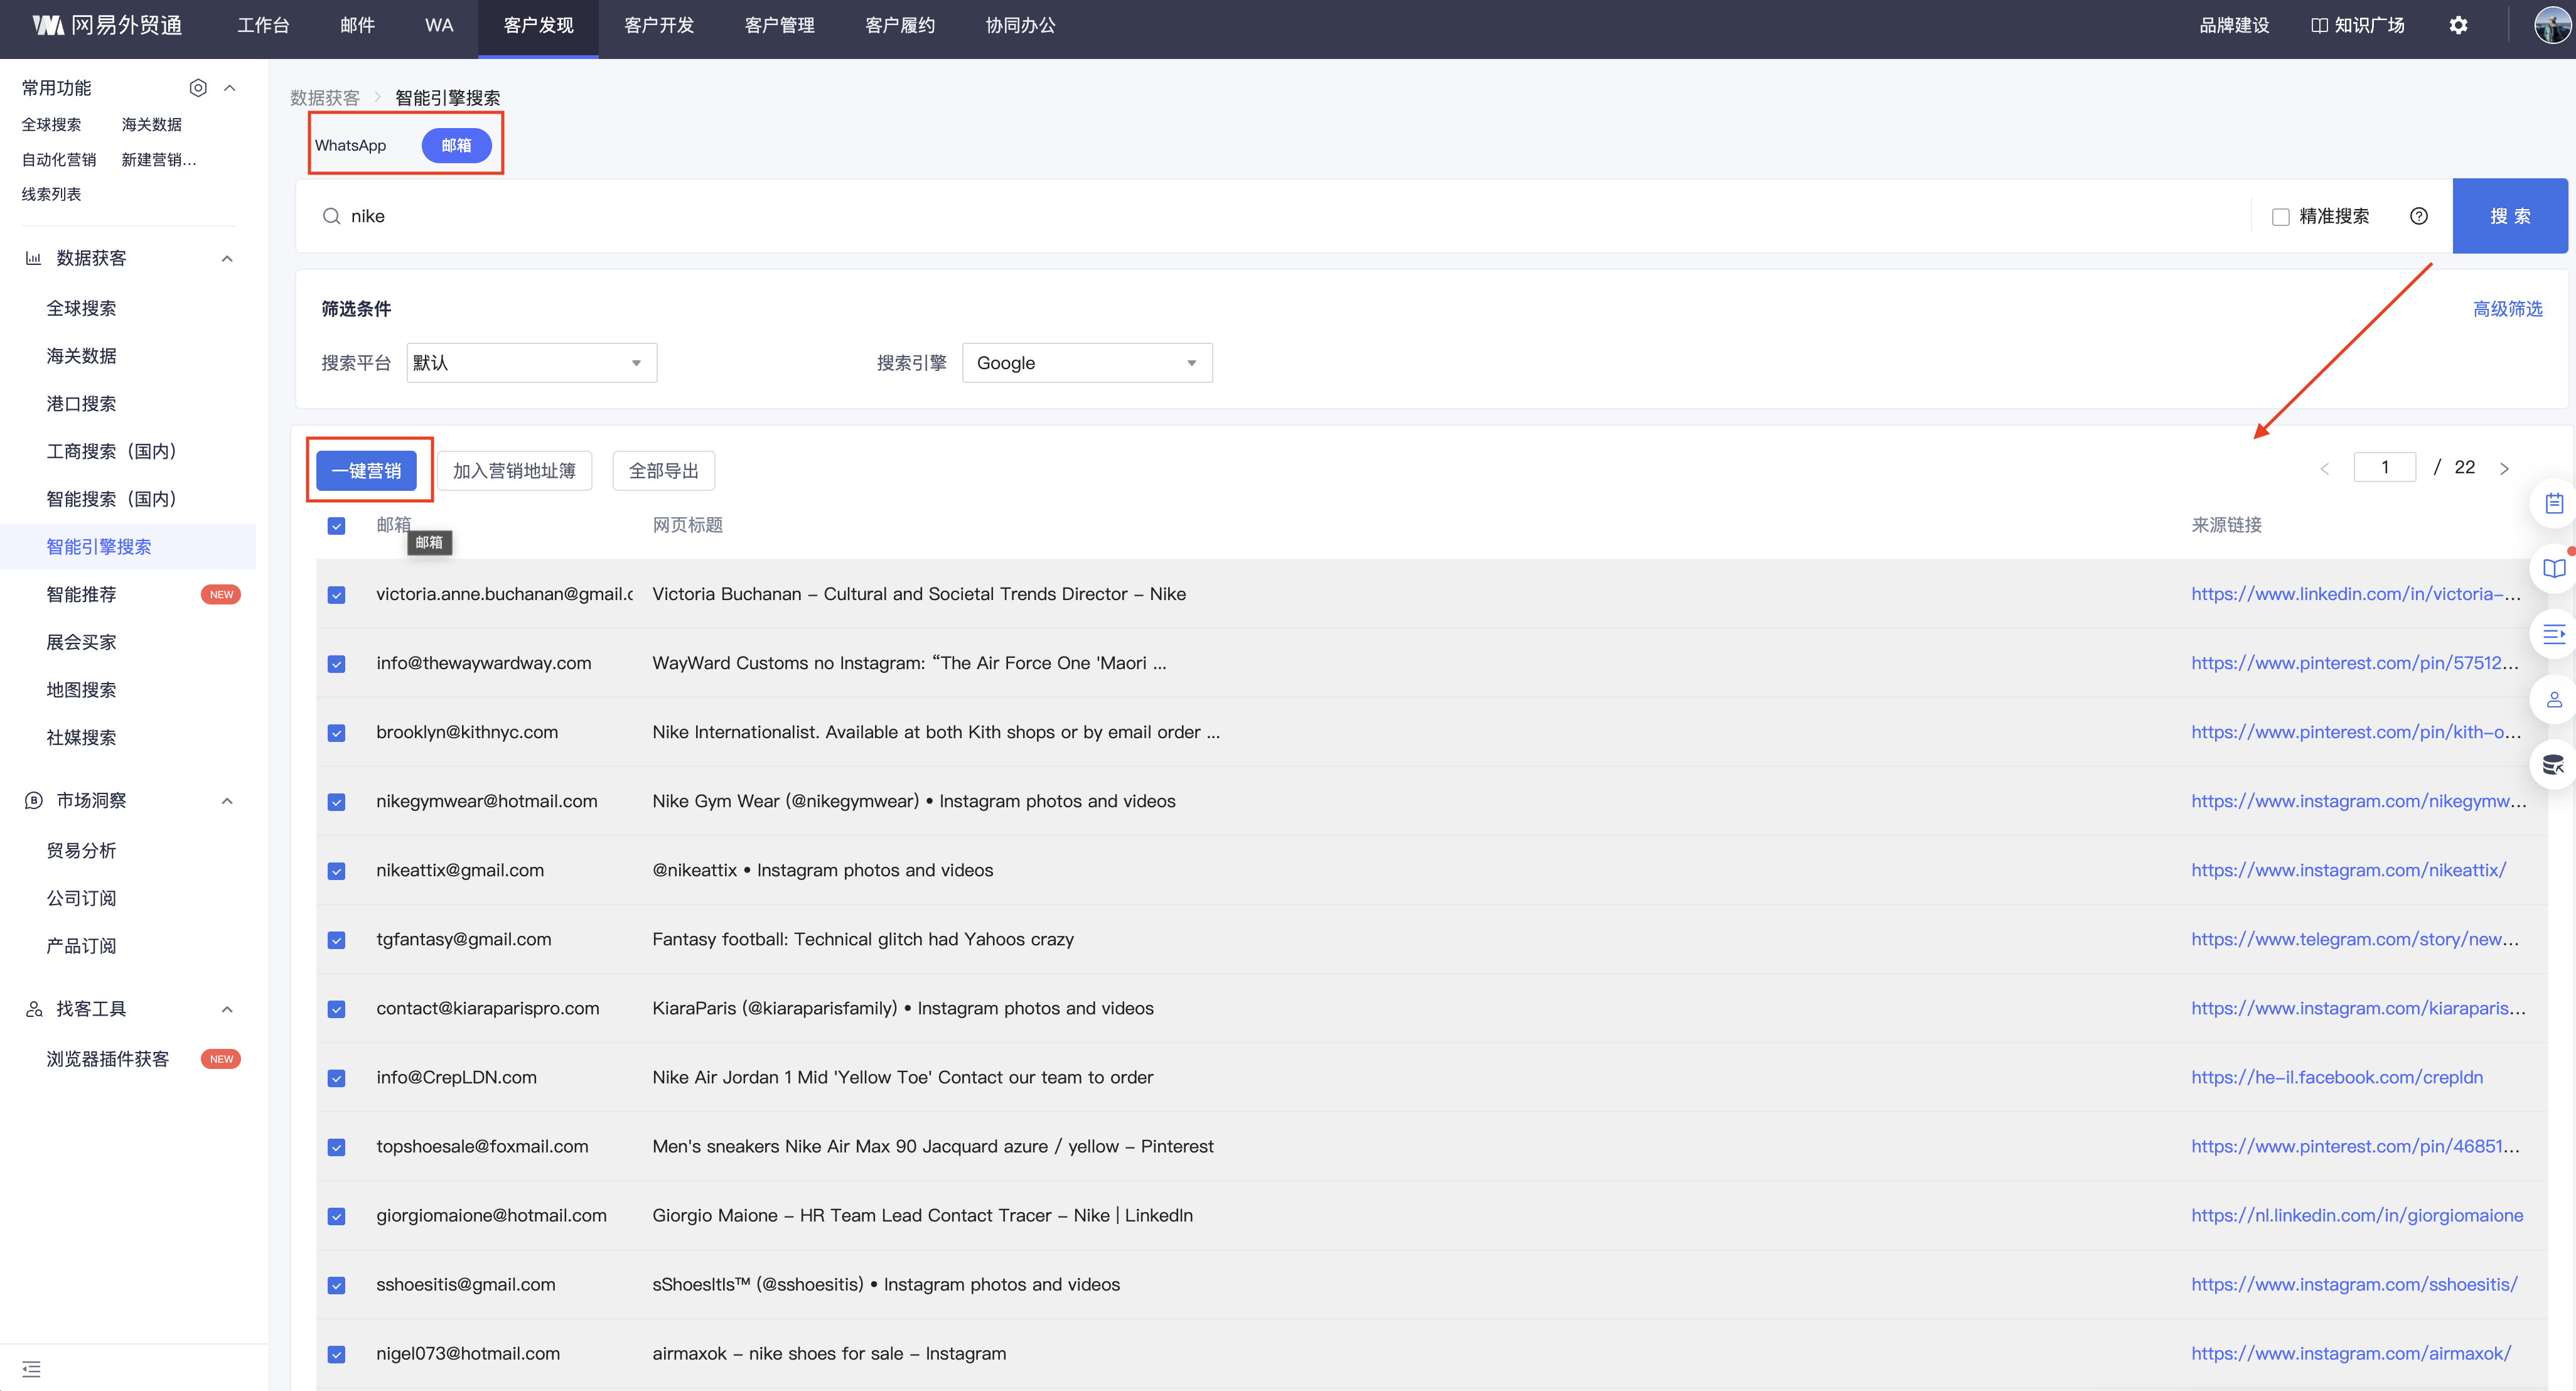Viewport: 2576px width, 1391px height.
Task: Open the 知识广场 book link
Action: pyautogui.click(x=2358, y=26)
